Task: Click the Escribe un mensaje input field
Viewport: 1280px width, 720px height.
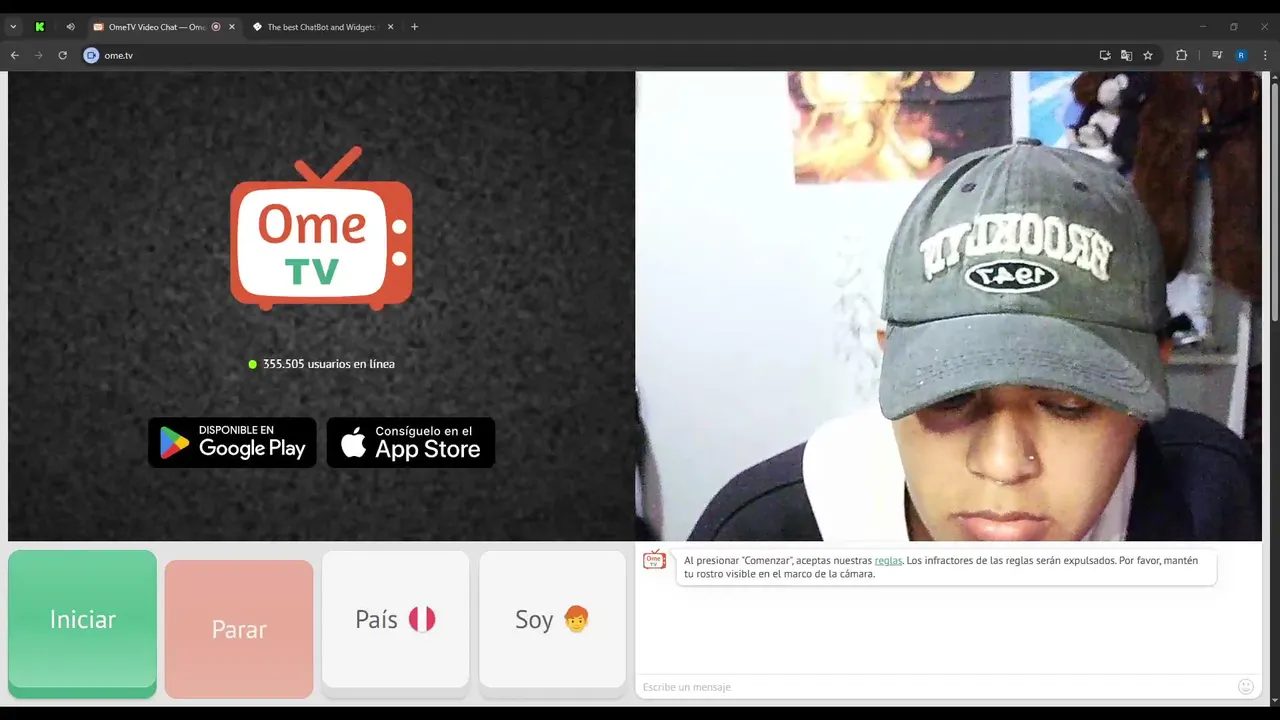Action: point(935,687)
